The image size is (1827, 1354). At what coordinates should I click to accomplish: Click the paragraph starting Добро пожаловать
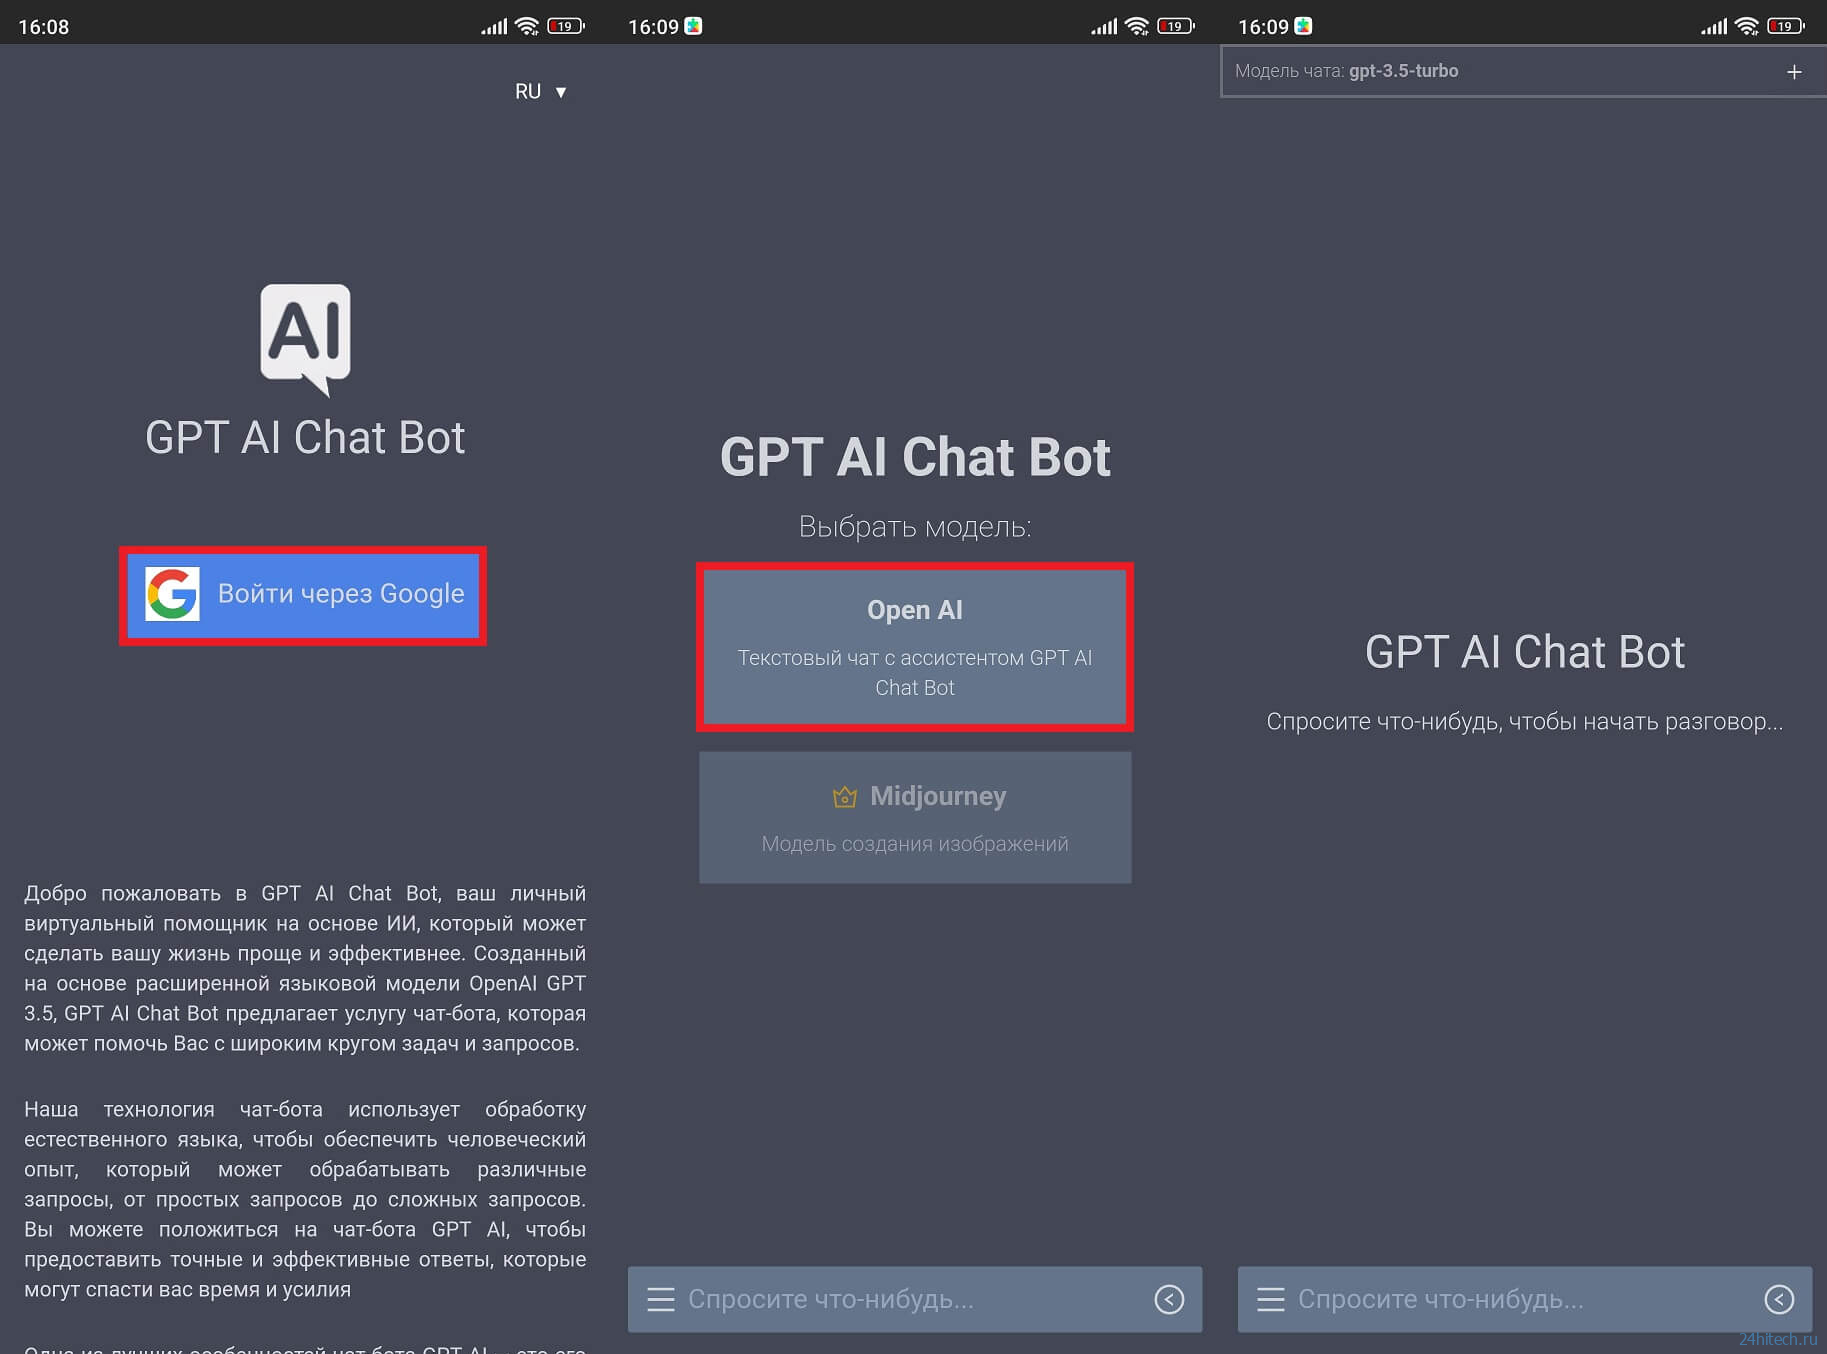pos(305,968)
